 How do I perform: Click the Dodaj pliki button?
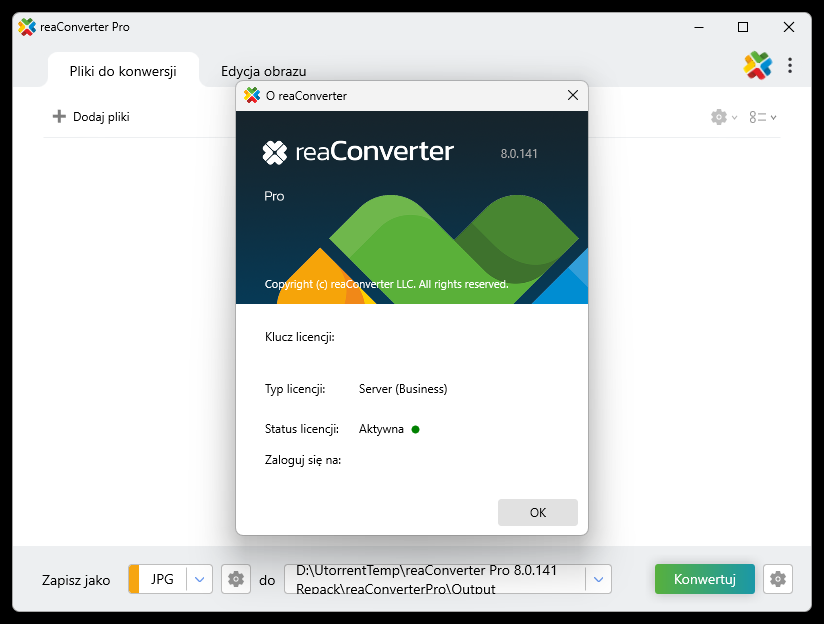point(91,117)
